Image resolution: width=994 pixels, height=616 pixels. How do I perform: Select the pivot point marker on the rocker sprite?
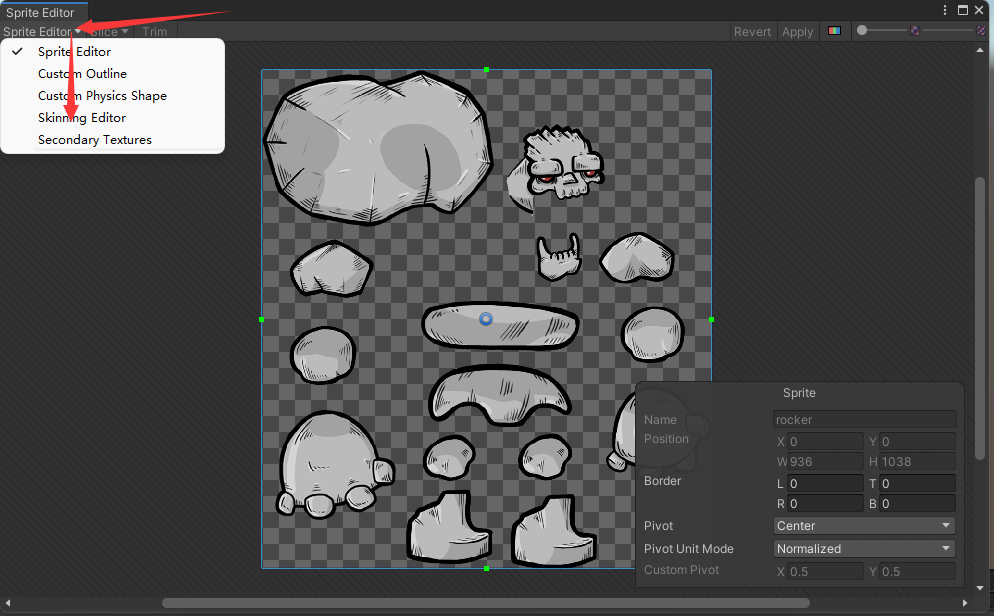[x=485, y=319]
